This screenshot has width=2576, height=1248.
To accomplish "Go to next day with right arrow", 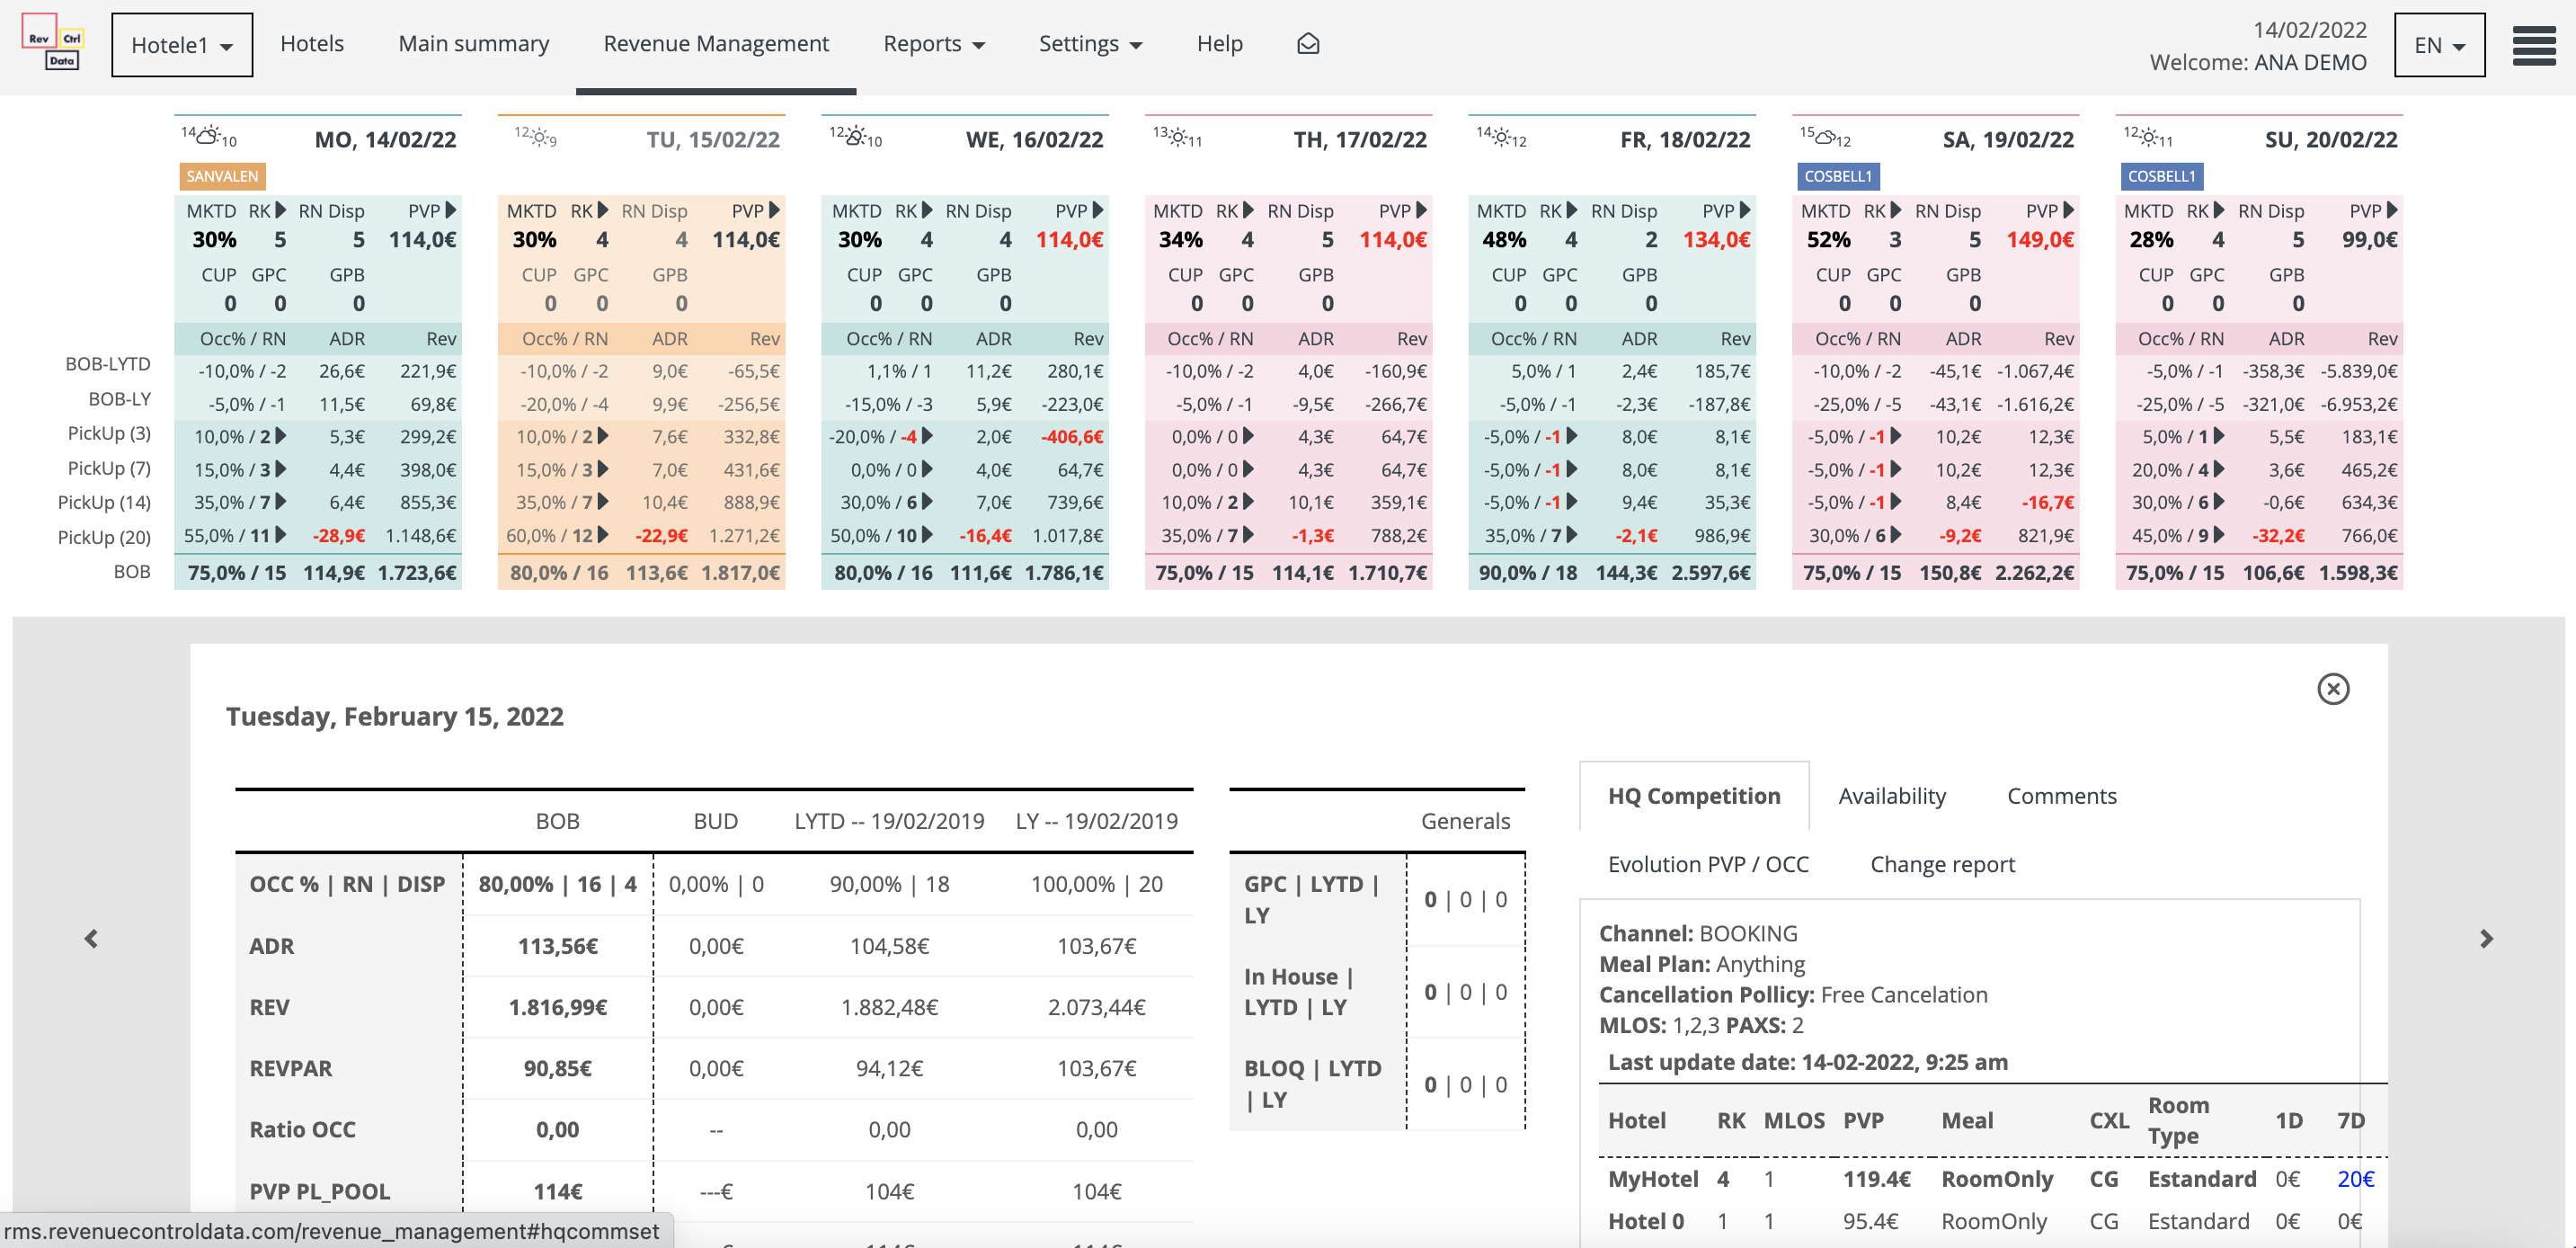I will point(2486,938).
